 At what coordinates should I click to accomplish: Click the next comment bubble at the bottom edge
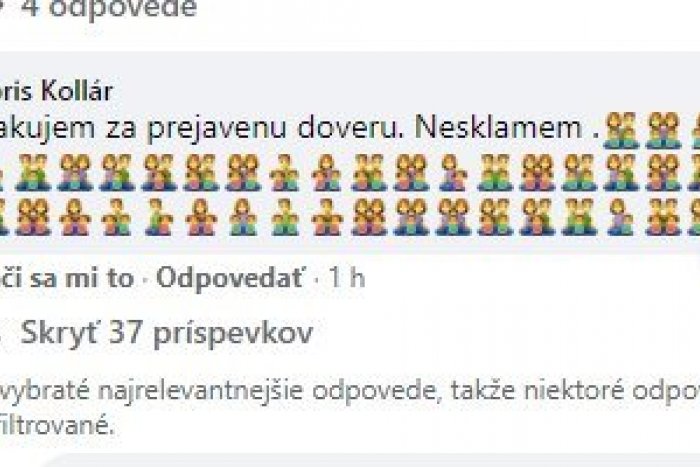click(371, 461)
